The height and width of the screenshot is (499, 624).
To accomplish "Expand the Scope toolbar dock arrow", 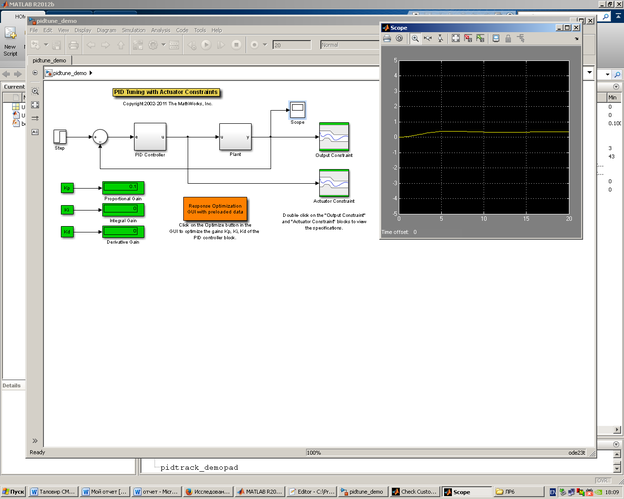I will (575, 38).
